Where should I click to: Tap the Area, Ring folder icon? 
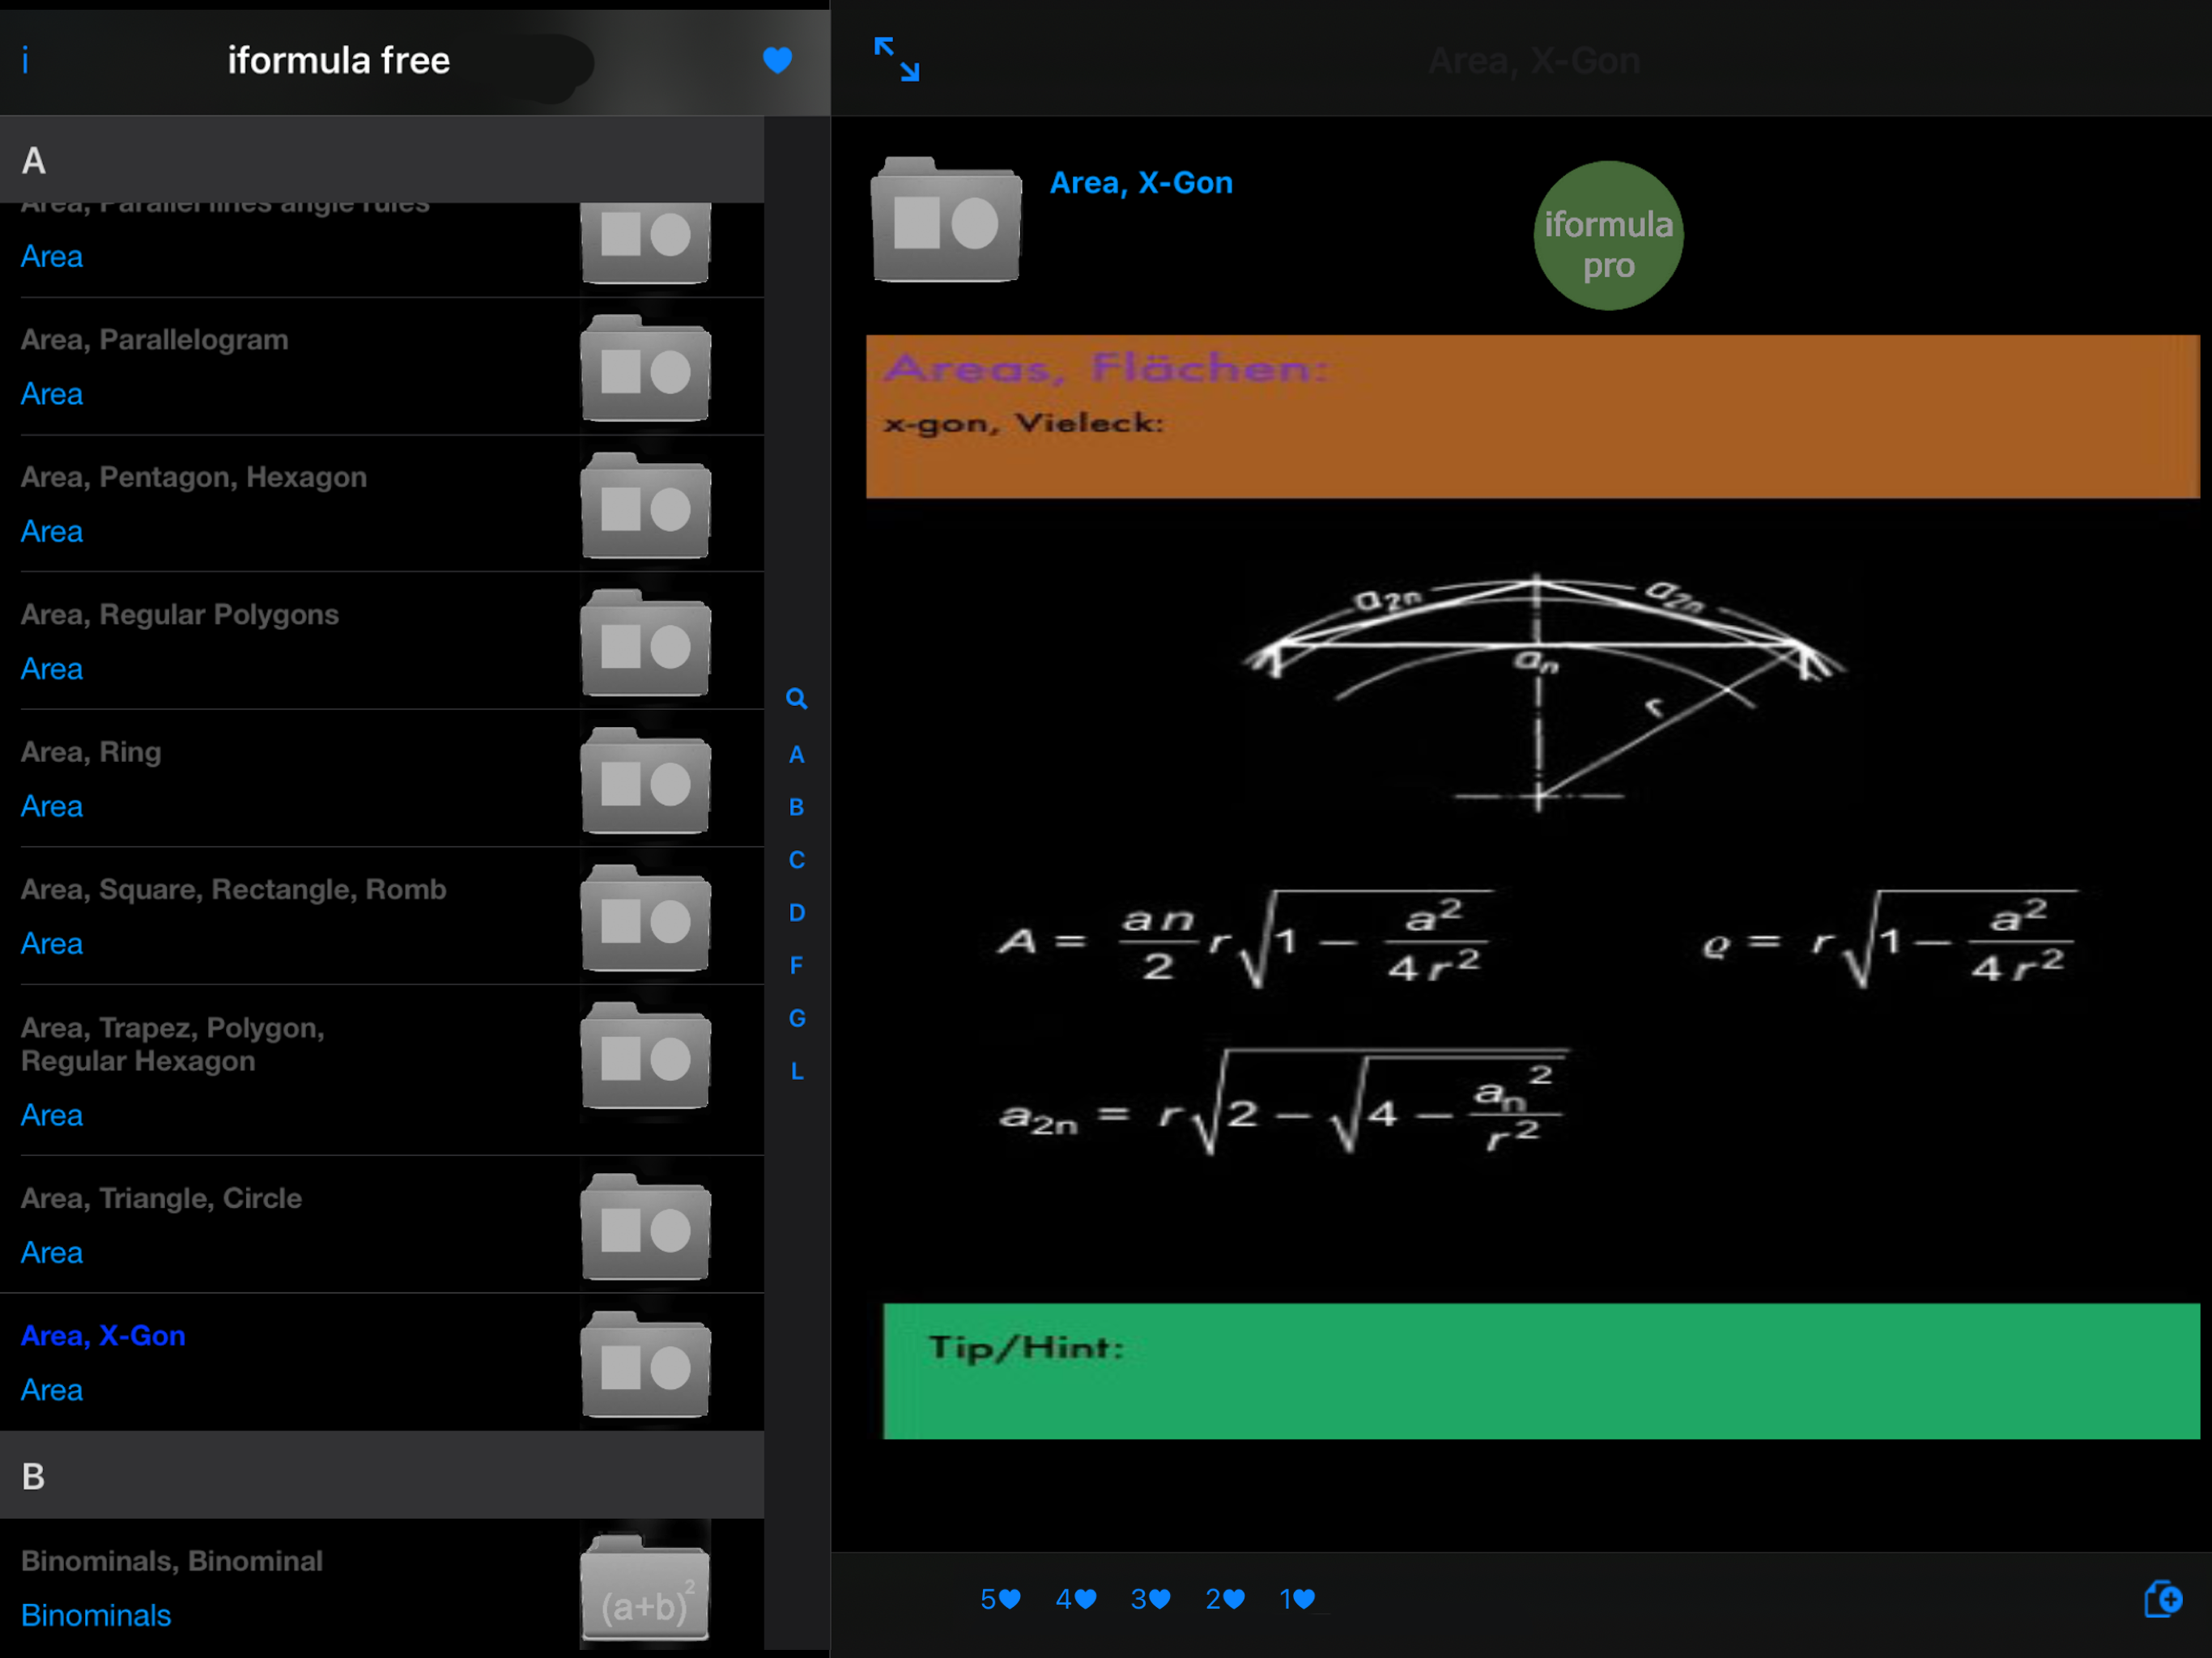[645, 781]
